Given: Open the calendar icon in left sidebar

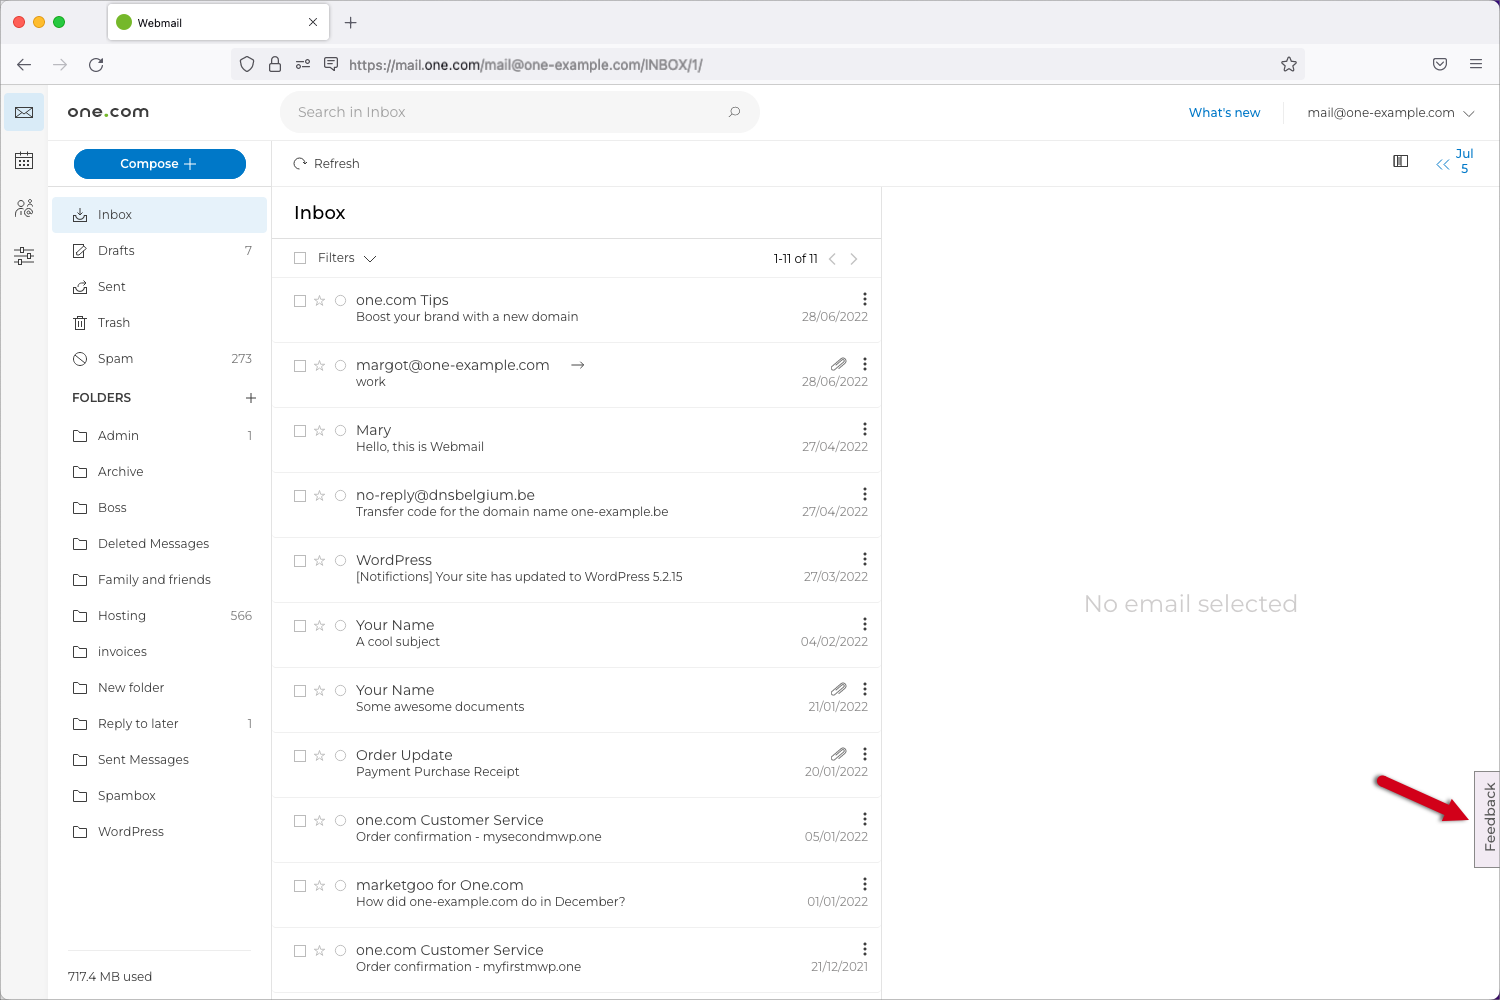Looking at the screenshot, I should pyautogui.click(x=24, y=161).
